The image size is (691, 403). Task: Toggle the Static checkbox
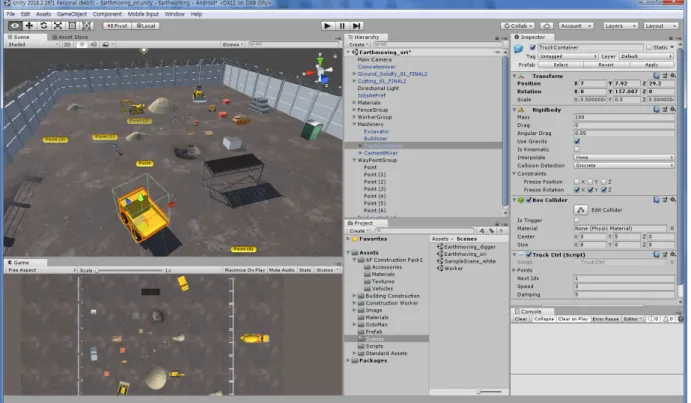(649, 47)
